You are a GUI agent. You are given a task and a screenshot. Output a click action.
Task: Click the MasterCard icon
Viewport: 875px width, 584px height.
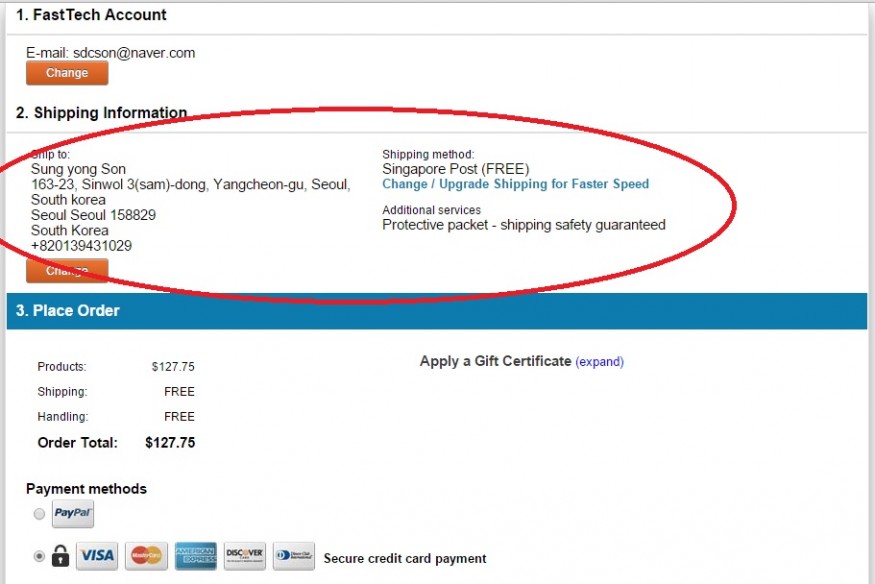(146, 556)
